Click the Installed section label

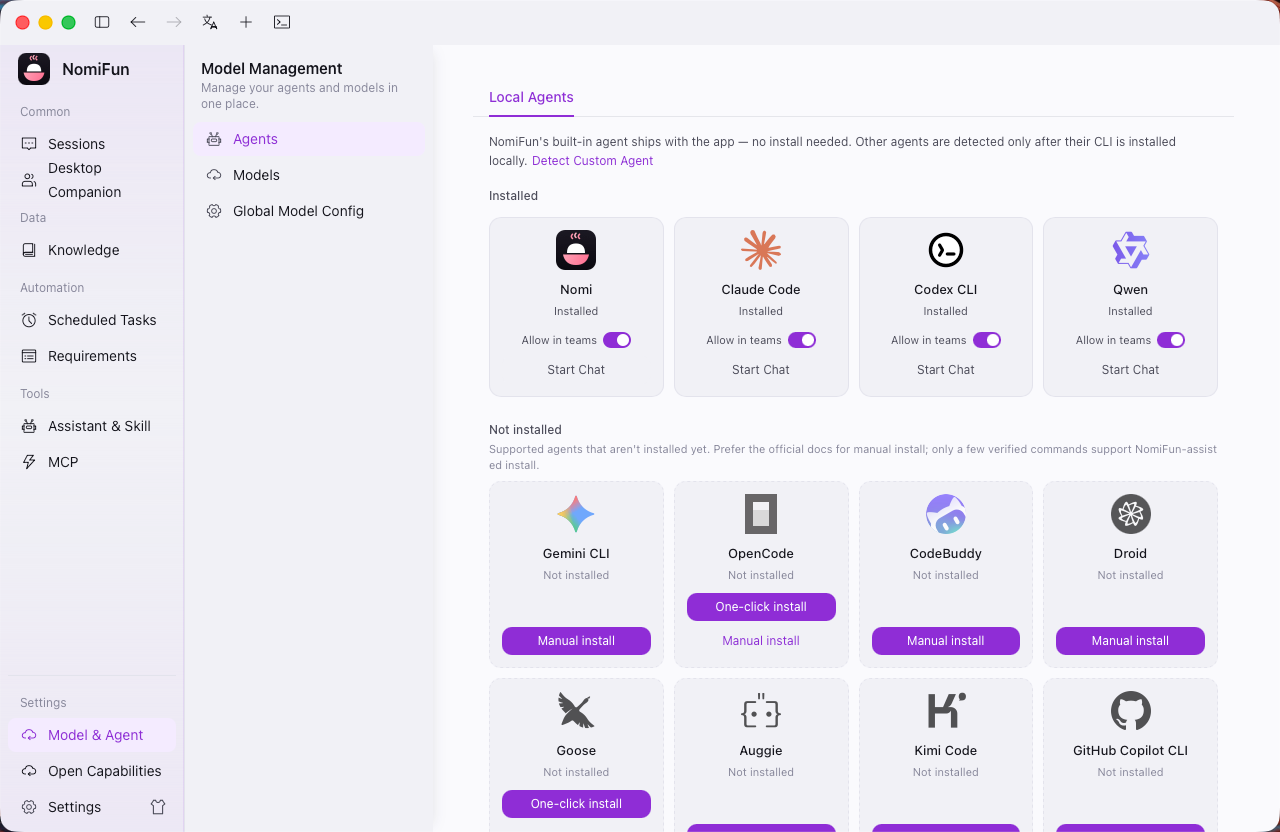point(513,196)
